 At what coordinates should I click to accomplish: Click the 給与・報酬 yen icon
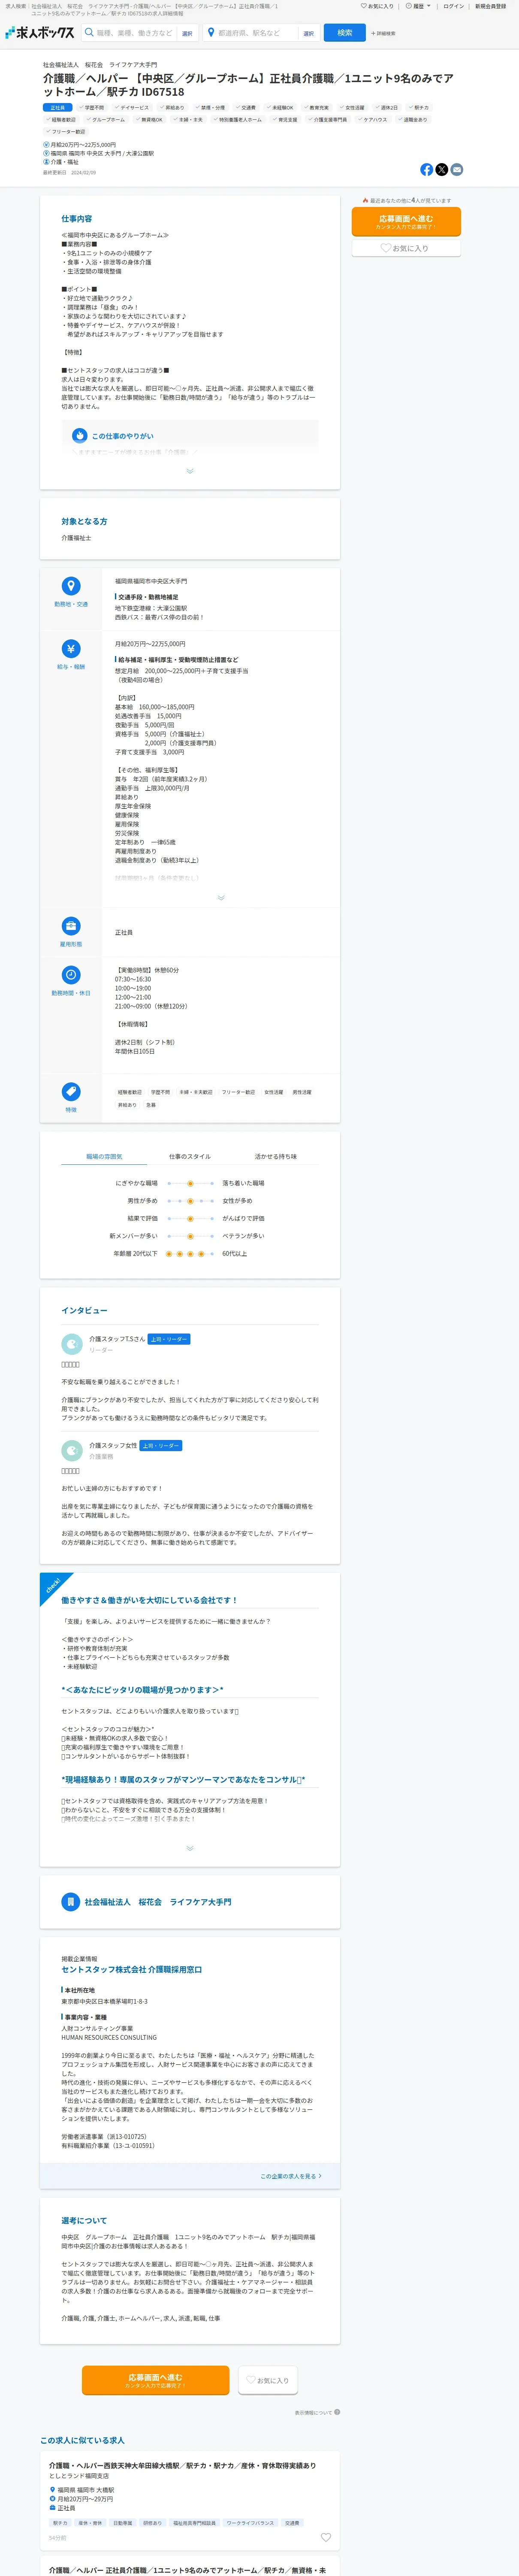coord(71,649)
